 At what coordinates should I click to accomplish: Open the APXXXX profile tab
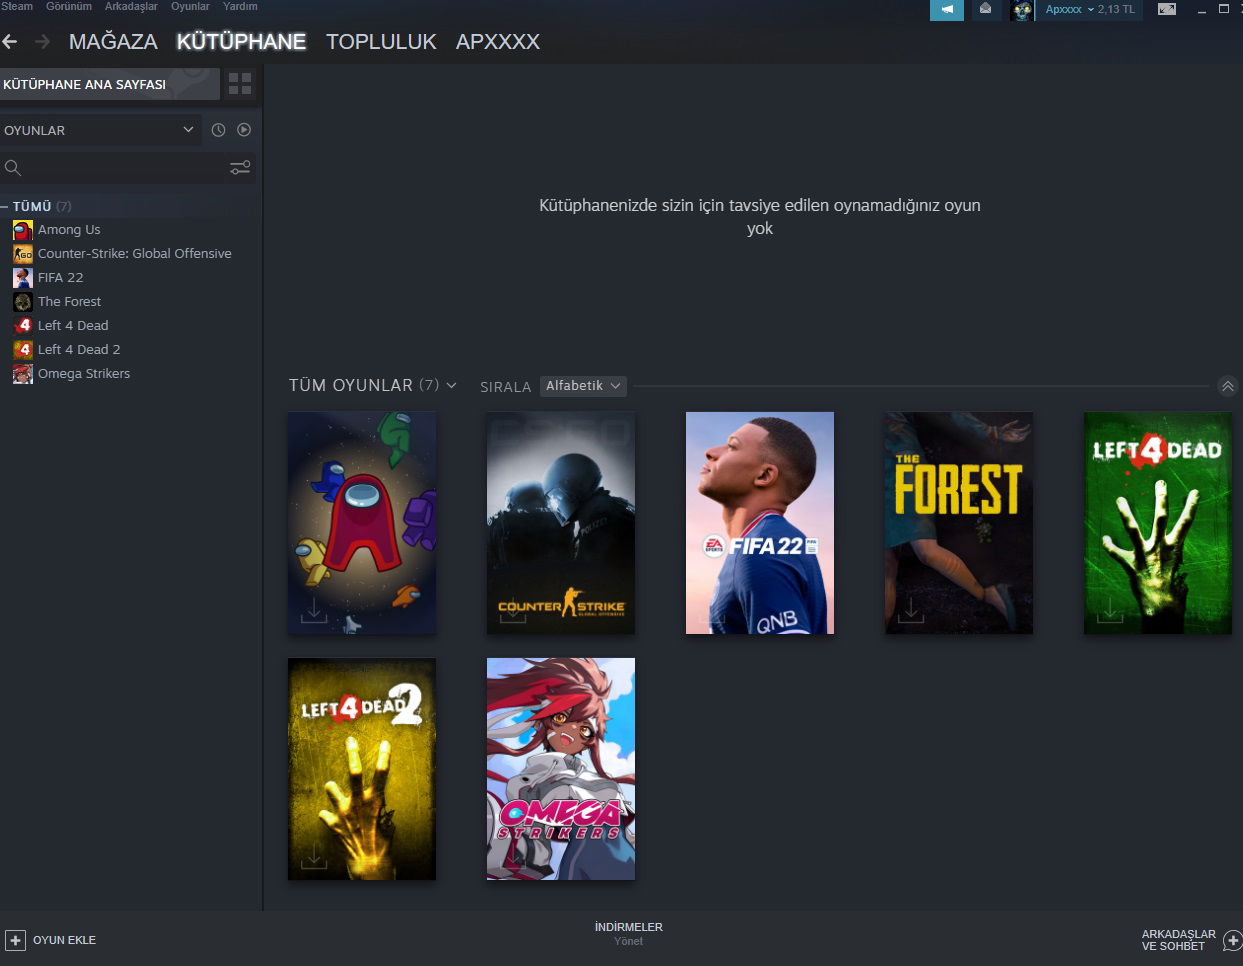(x=498, y=42)
